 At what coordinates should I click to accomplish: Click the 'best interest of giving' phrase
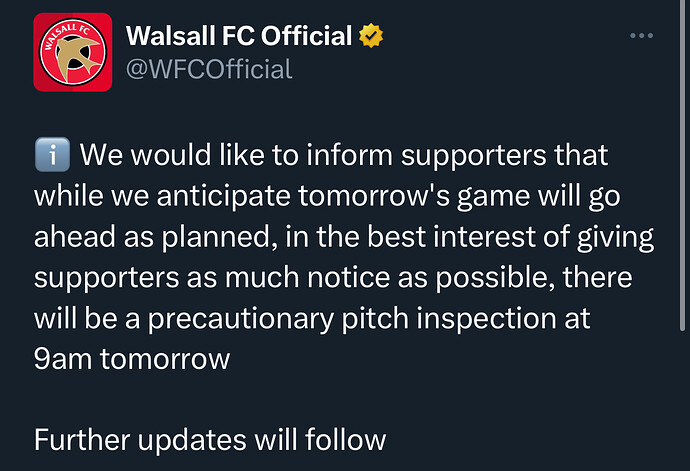(x=510, y=238)
